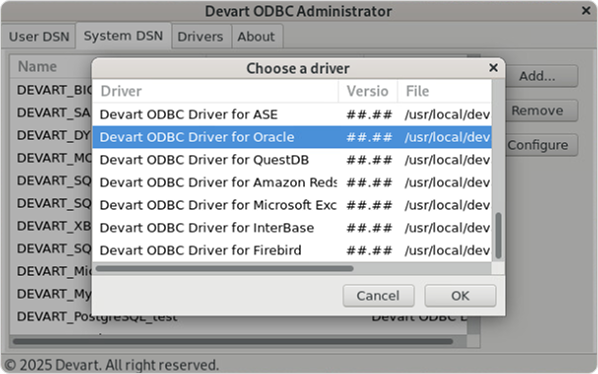The height and width of the screenshot is (374, 598).
Task: Select Devart ODBC Driver for Firebird
Action: point(292,250)
